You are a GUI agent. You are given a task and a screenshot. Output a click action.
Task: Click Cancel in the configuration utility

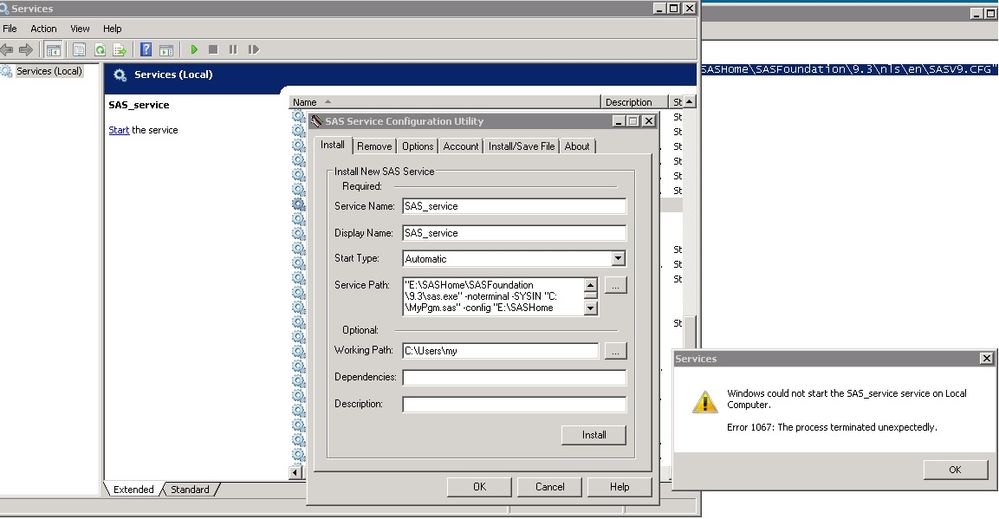point(550,487)
